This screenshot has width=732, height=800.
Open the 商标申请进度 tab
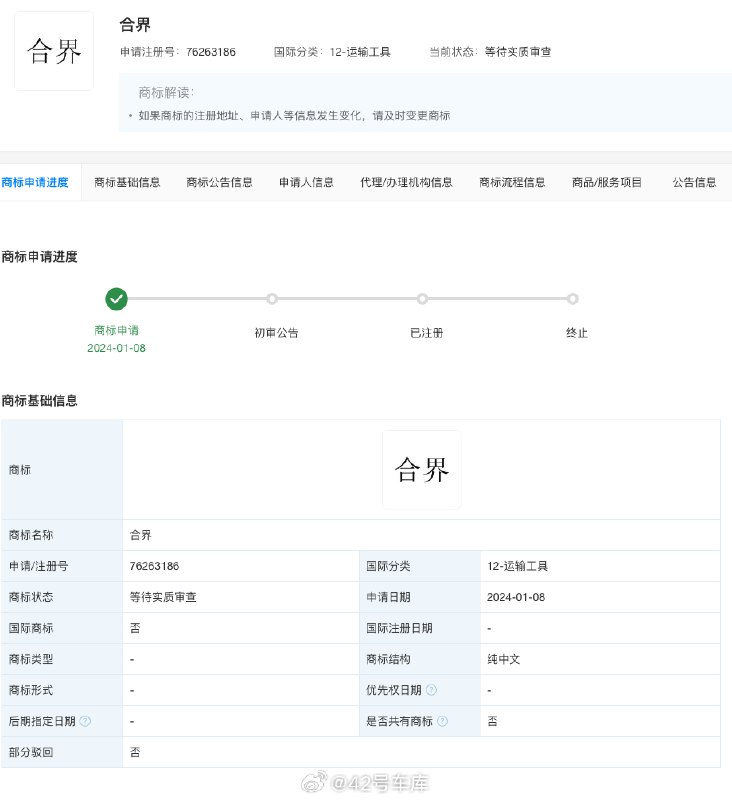click(35, 182)
